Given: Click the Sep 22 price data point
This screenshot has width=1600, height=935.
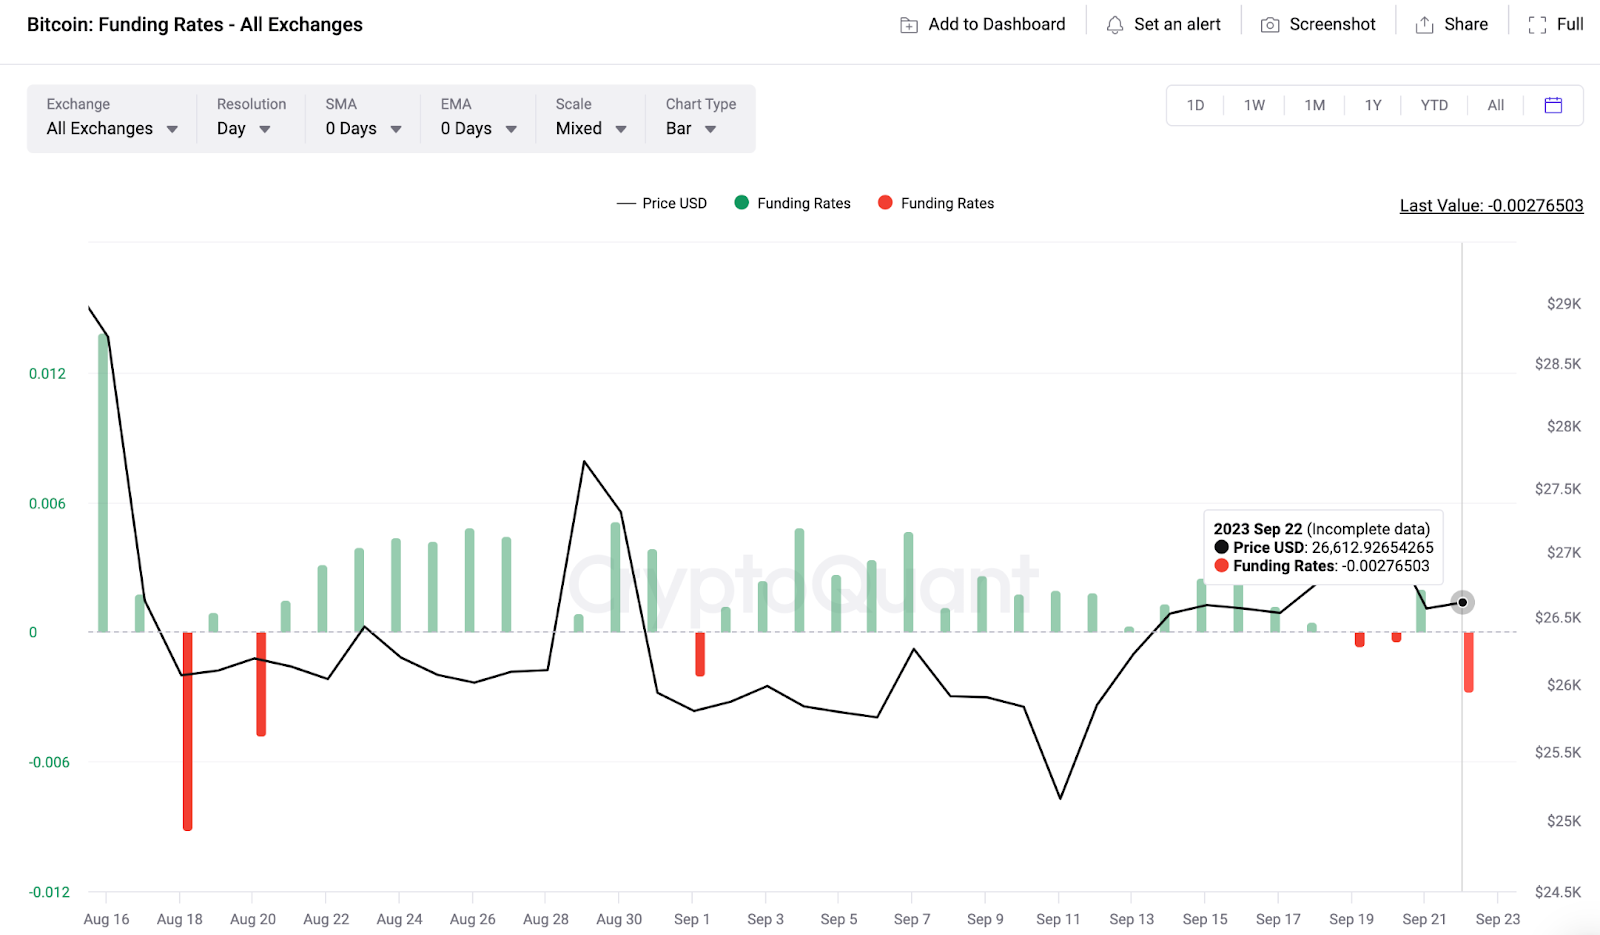Looking at the screenshot, I should (x=1462, y=602).
